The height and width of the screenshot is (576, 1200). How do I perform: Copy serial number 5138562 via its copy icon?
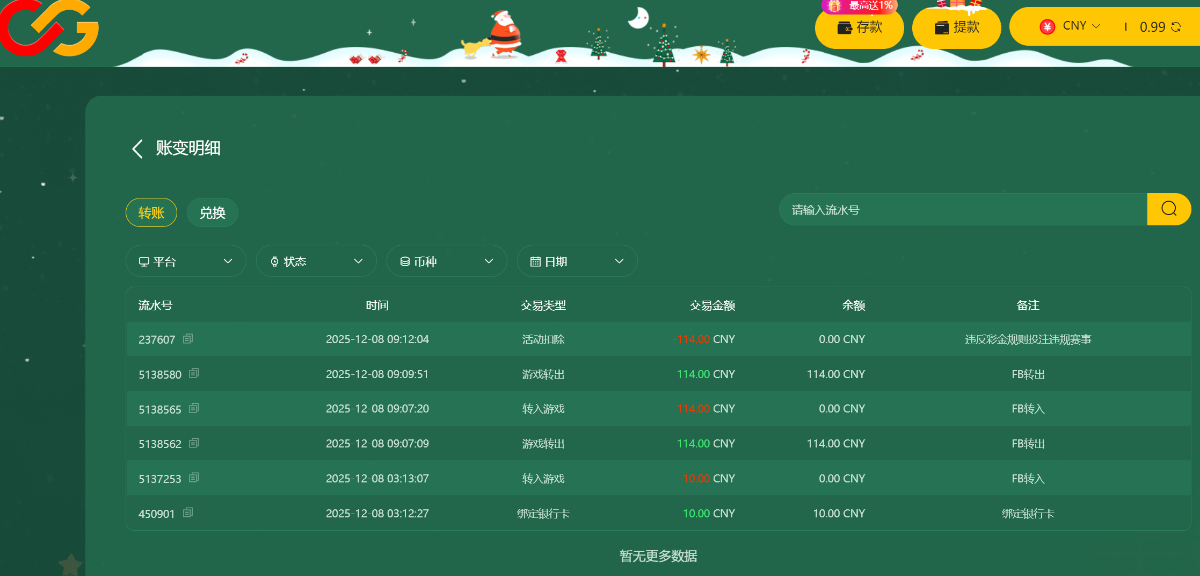[x=194, y=443]
